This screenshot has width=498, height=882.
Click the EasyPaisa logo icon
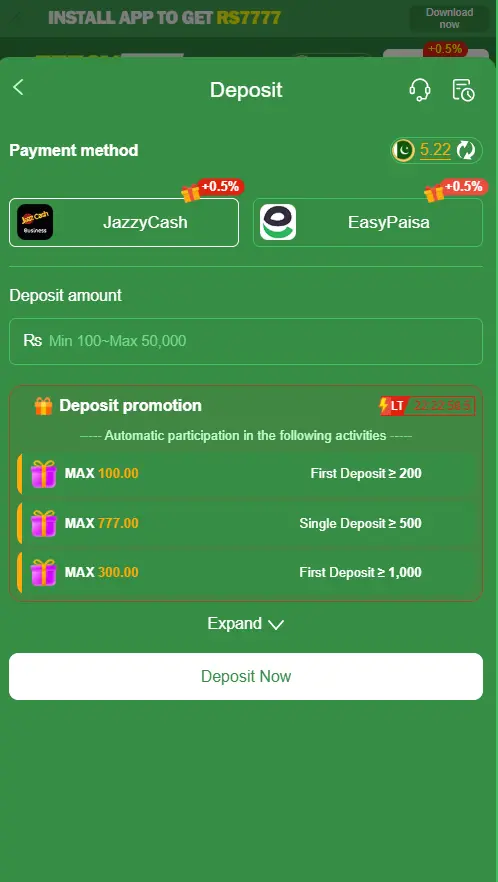(278, 222)
